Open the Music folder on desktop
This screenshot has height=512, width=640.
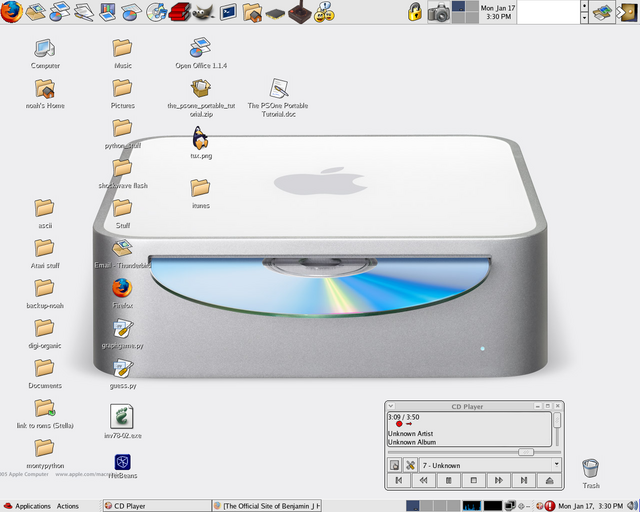pyautogui.click(x=122, y=48)
